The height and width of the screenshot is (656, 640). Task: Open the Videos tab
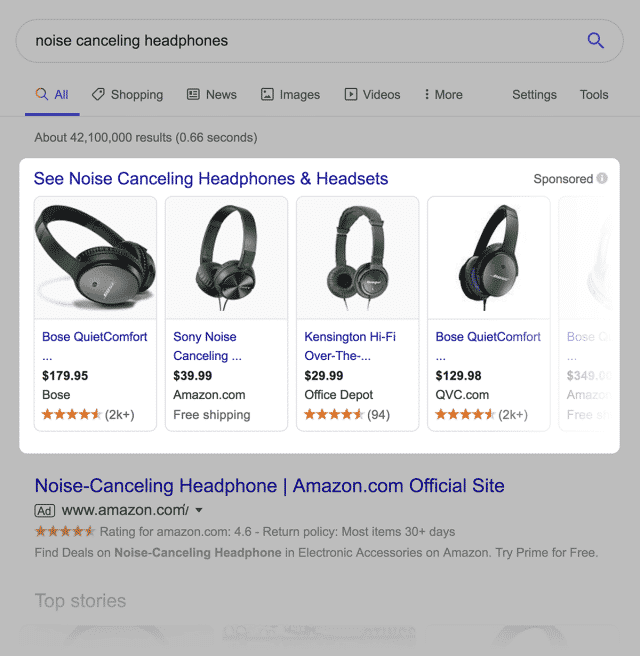coord(372,95)
